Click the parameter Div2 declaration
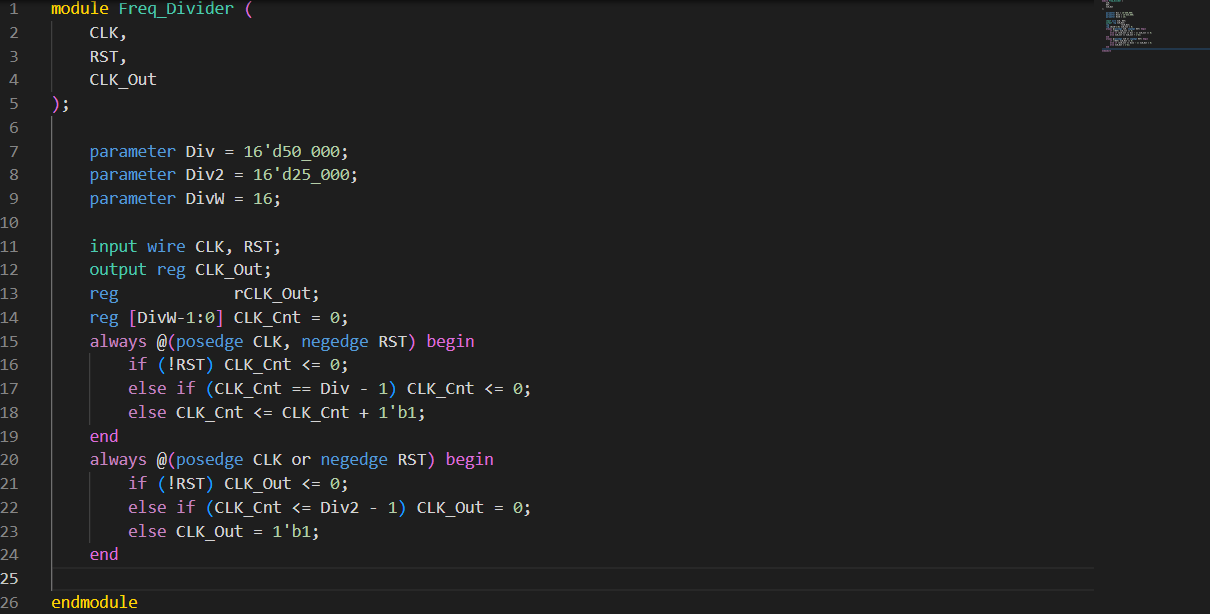The height and width of the screenshot is (614, 1210). [205, 174]
